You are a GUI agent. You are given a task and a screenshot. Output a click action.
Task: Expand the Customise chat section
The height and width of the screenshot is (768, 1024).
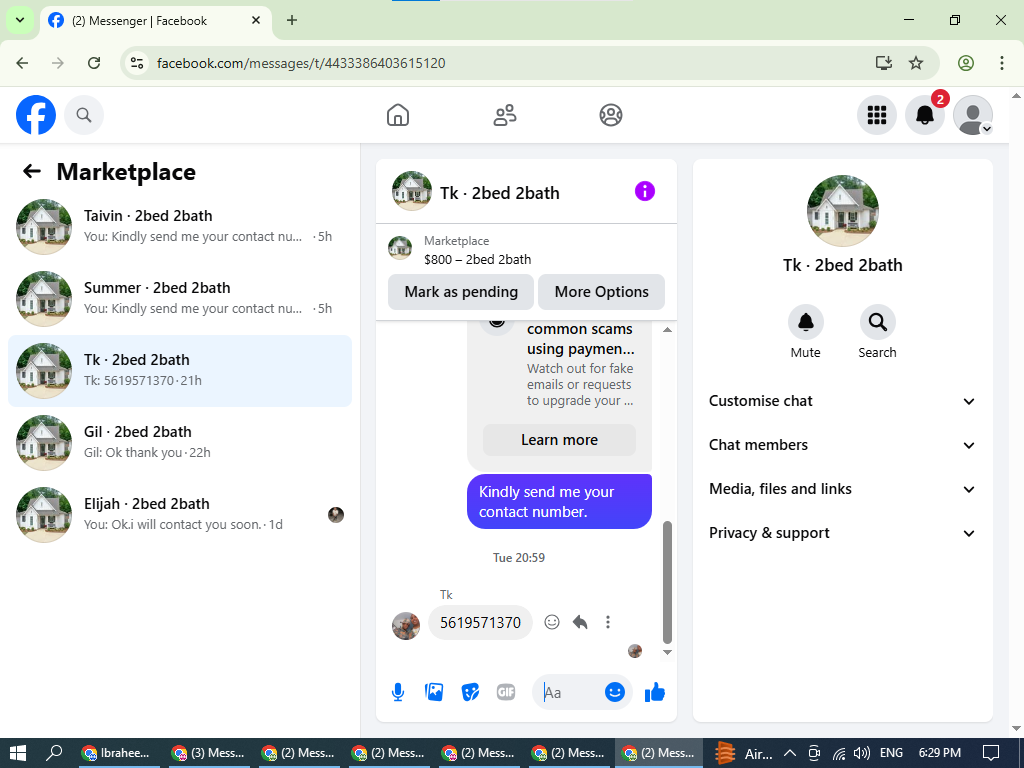click(x=842, y=401)
